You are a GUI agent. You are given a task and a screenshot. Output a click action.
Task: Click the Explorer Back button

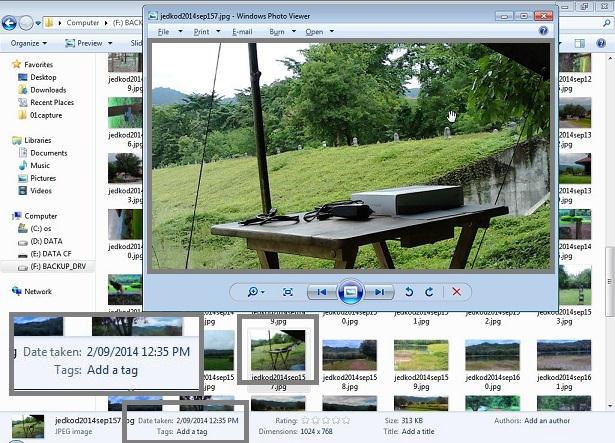click(x=9, y=23)
